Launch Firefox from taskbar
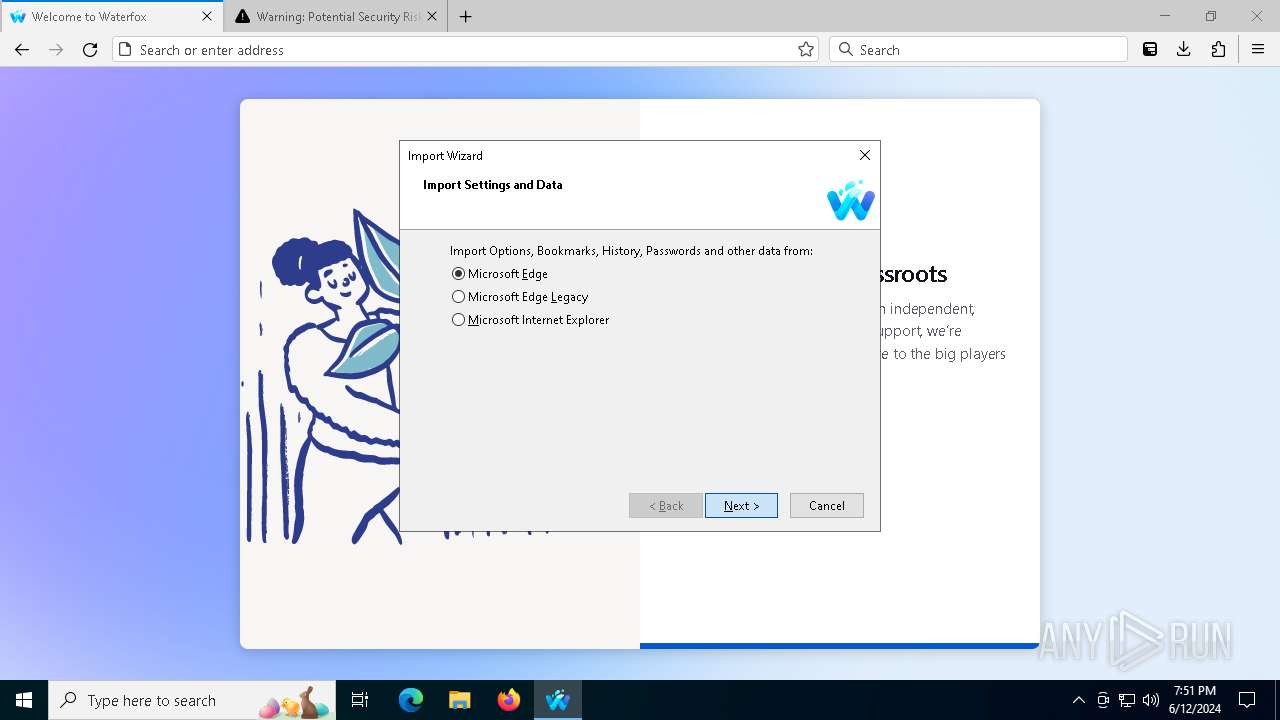The height and width of the screenshot is (720, 1280). [509, 700]
